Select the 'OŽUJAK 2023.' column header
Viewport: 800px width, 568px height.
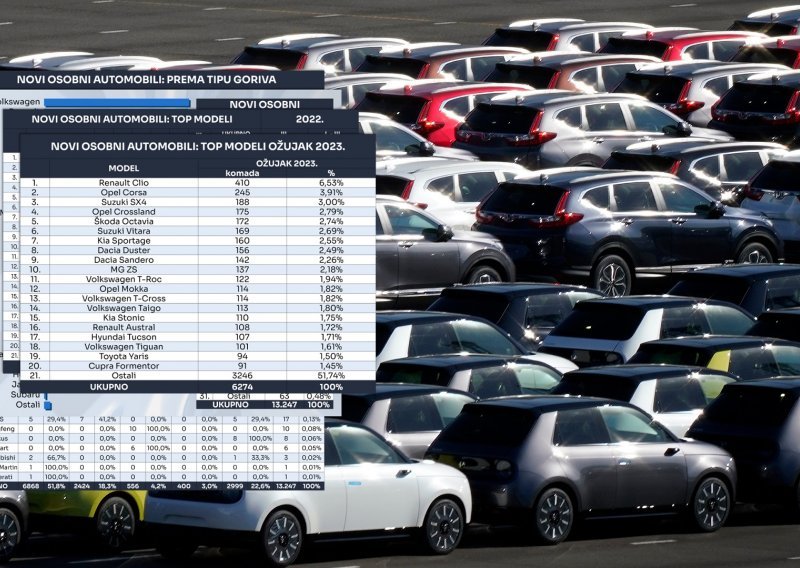287,164
